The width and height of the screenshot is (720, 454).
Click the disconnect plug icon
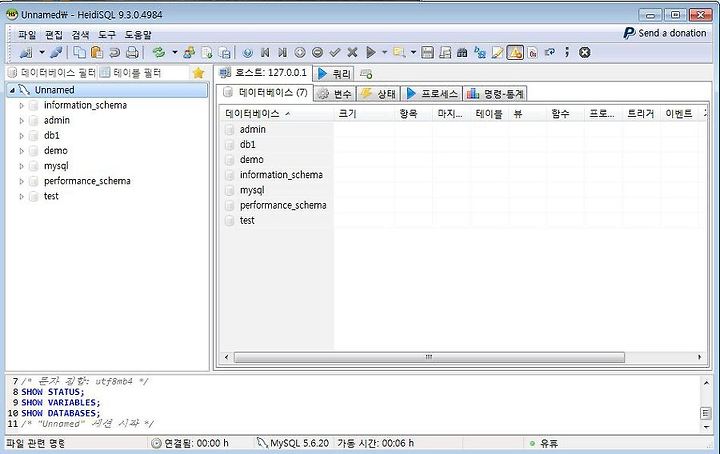click(x=56, y=52)
